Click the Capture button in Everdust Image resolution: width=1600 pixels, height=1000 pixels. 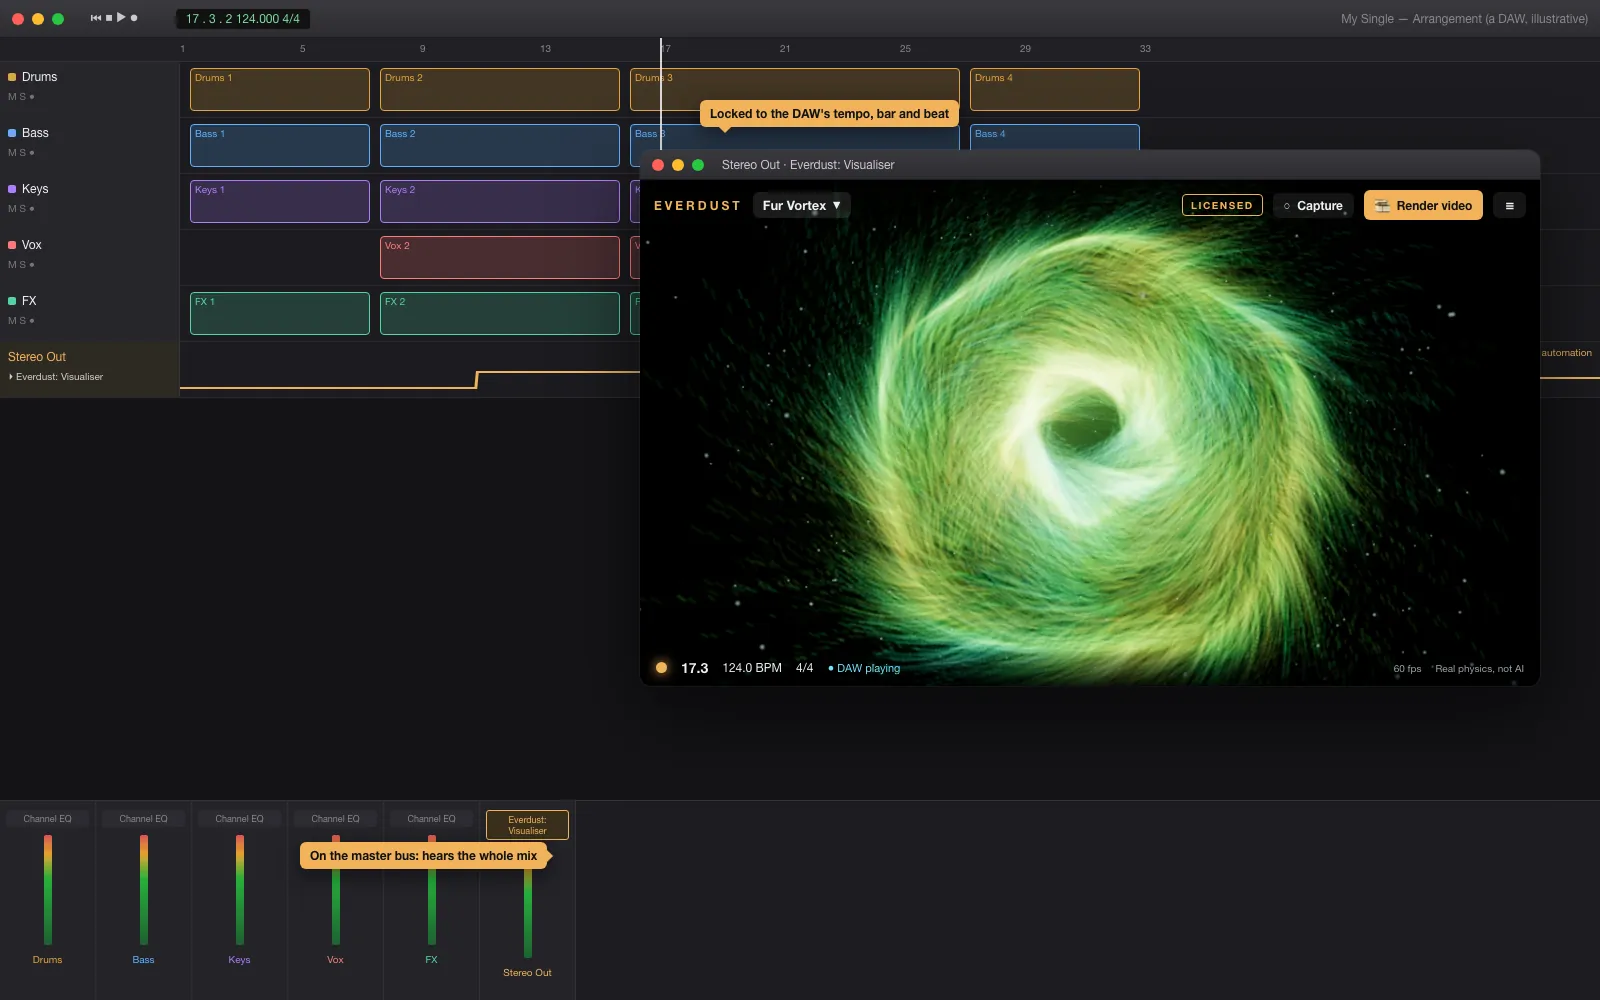point(1313,206)
